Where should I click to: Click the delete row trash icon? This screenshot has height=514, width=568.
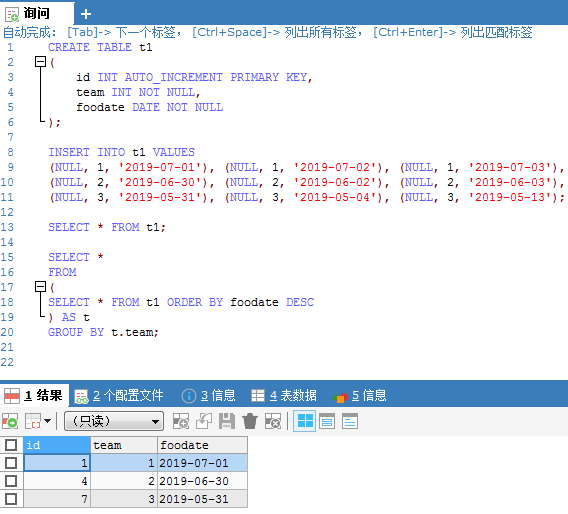tap(250, 421)
